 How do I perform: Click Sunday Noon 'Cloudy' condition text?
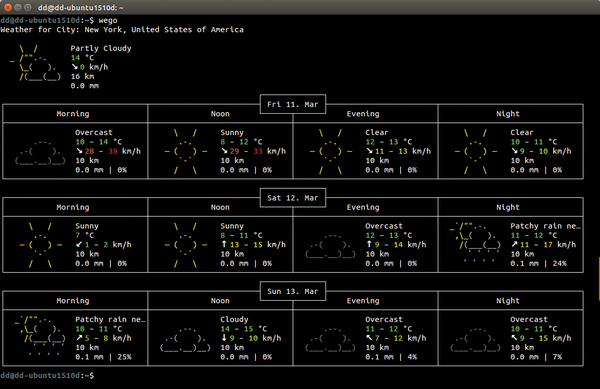coord(234,319)
